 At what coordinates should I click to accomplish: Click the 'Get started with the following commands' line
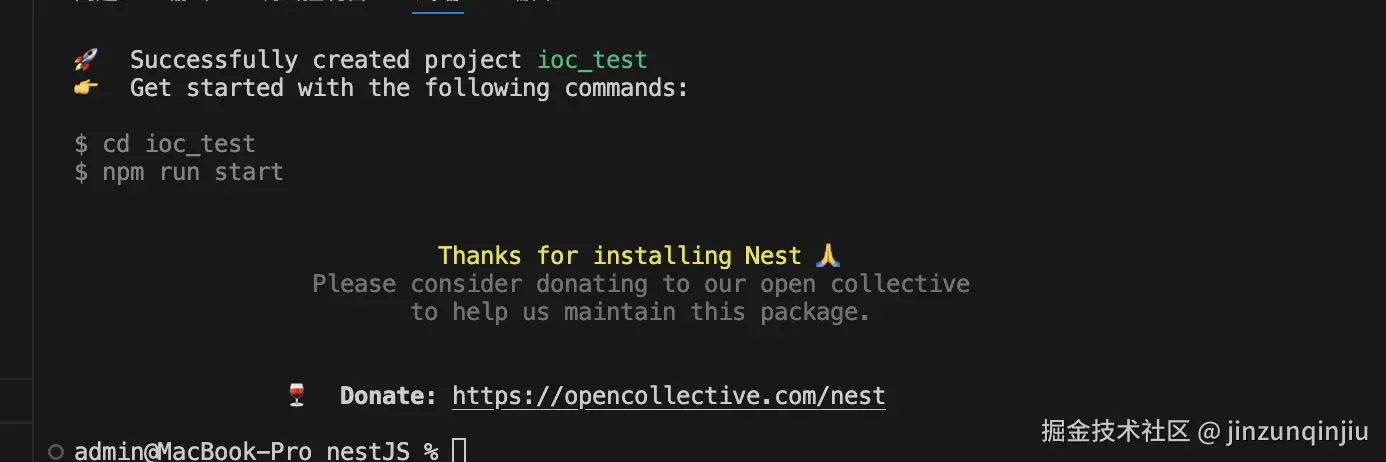click(x=408, y=88)
